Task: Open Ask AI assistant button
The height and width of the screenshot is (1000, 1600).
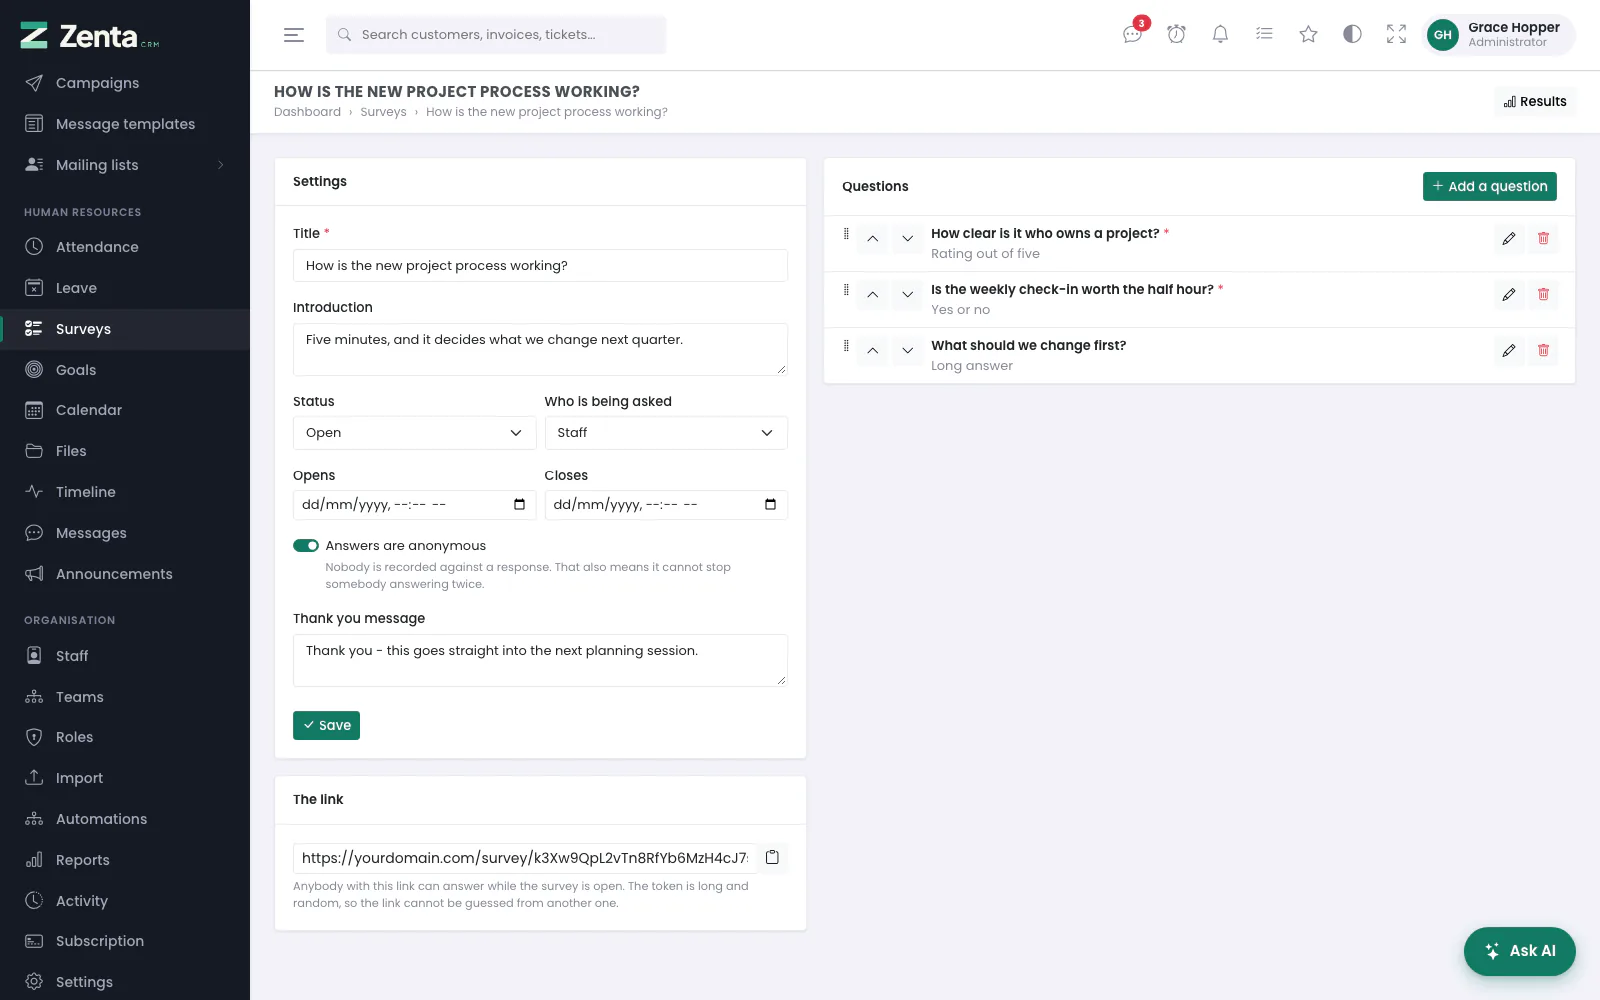Action: (1519, 951)
